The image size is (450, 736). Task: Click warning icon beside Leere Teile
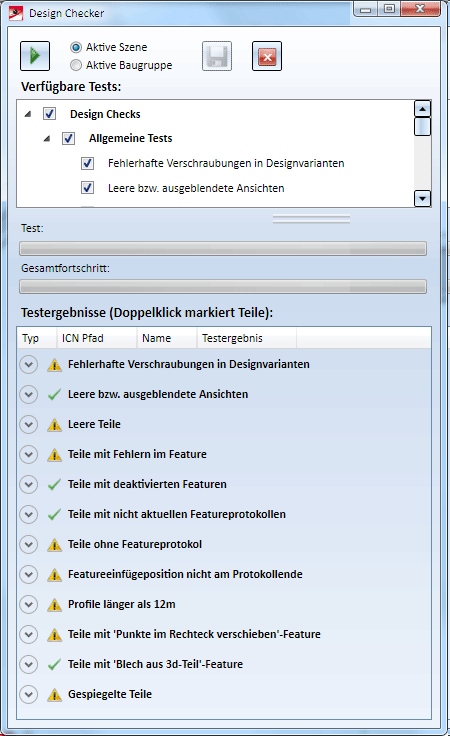click(54, 425)
